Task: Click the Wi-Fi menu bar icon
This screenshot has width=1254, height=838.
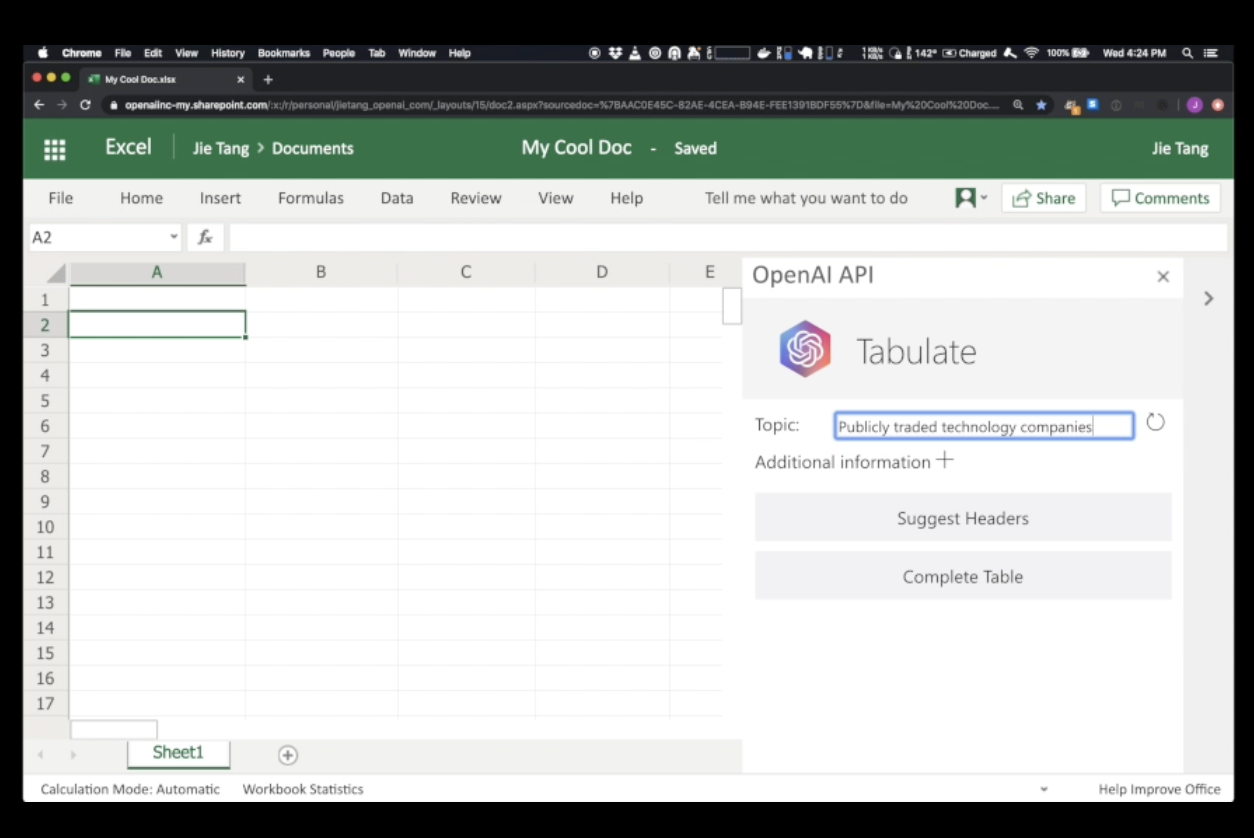Action: 1031,53
